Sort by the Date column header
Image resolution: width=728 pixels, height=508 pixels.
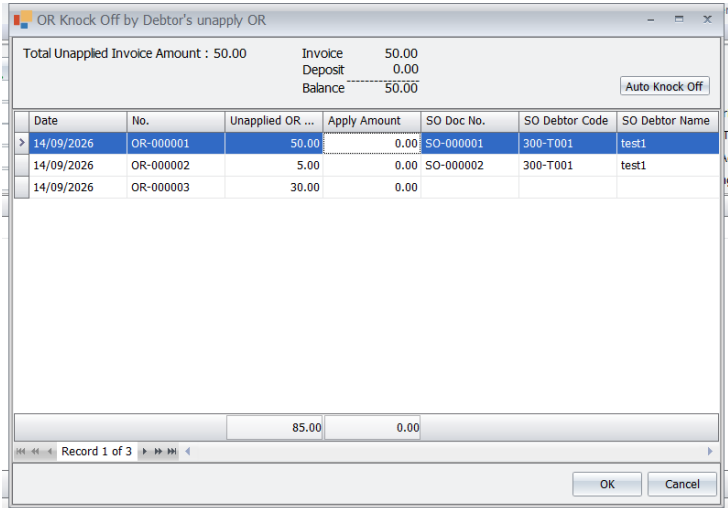[78, 121]
